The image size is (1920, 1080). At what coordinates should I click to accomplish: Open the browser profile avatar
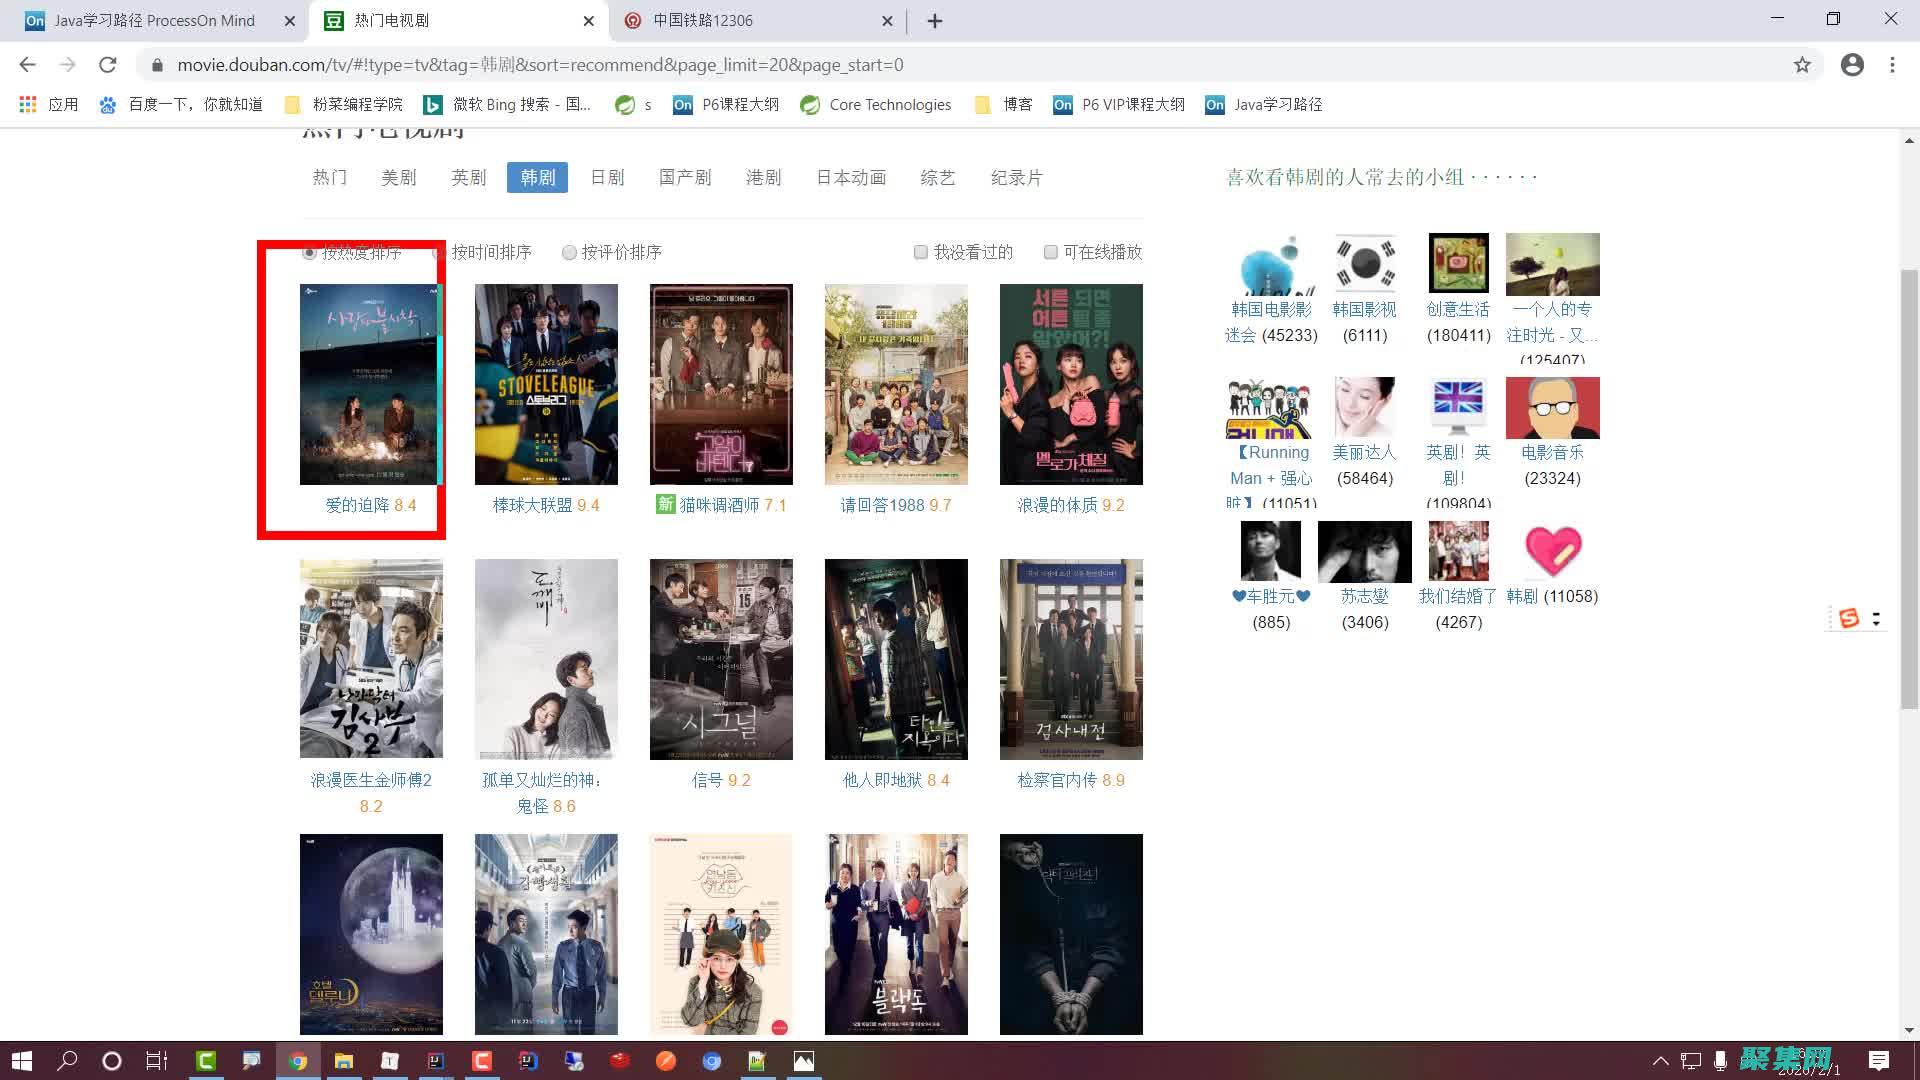(1852, 64)
